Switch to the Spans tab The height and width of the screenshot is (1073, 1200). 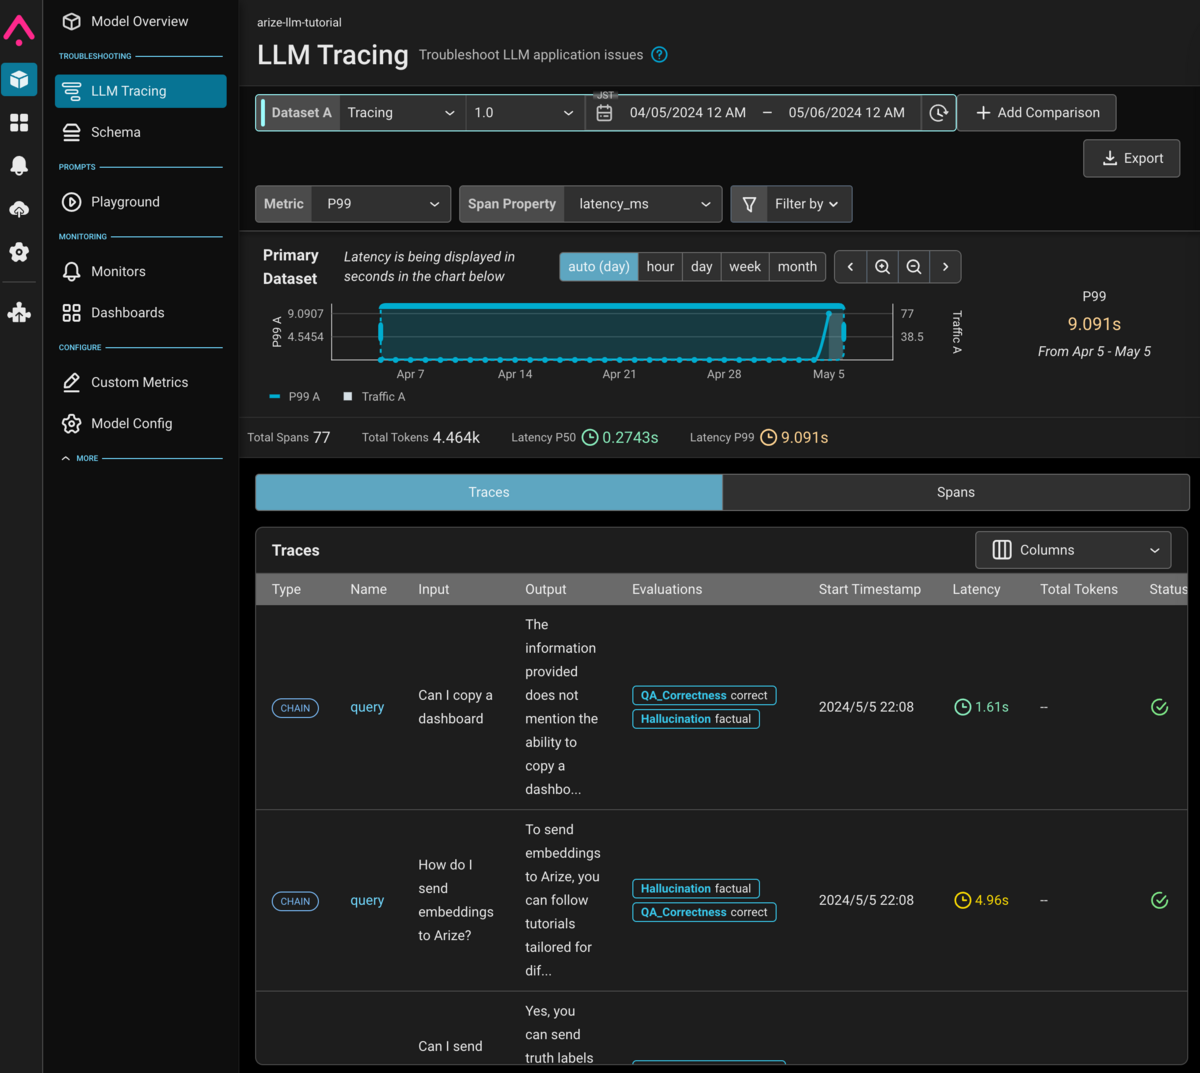pos(956,492)
